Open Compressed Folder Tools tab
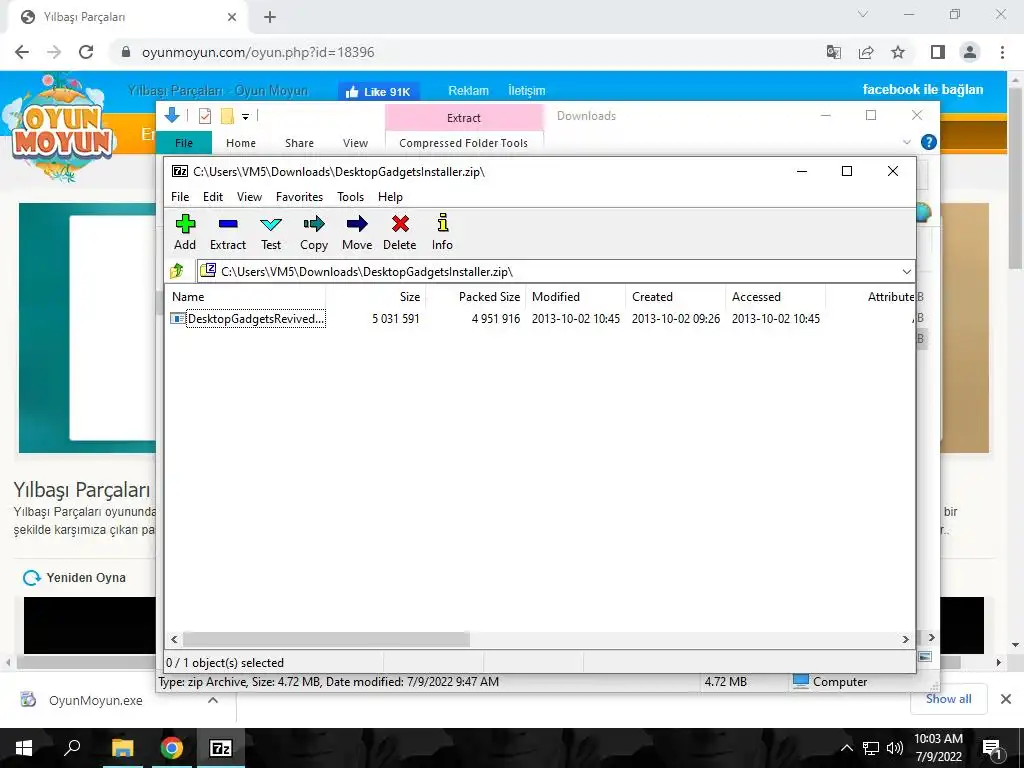This screenshot has height=768, width=1024. pyautogui.click(x=463, y=143)
